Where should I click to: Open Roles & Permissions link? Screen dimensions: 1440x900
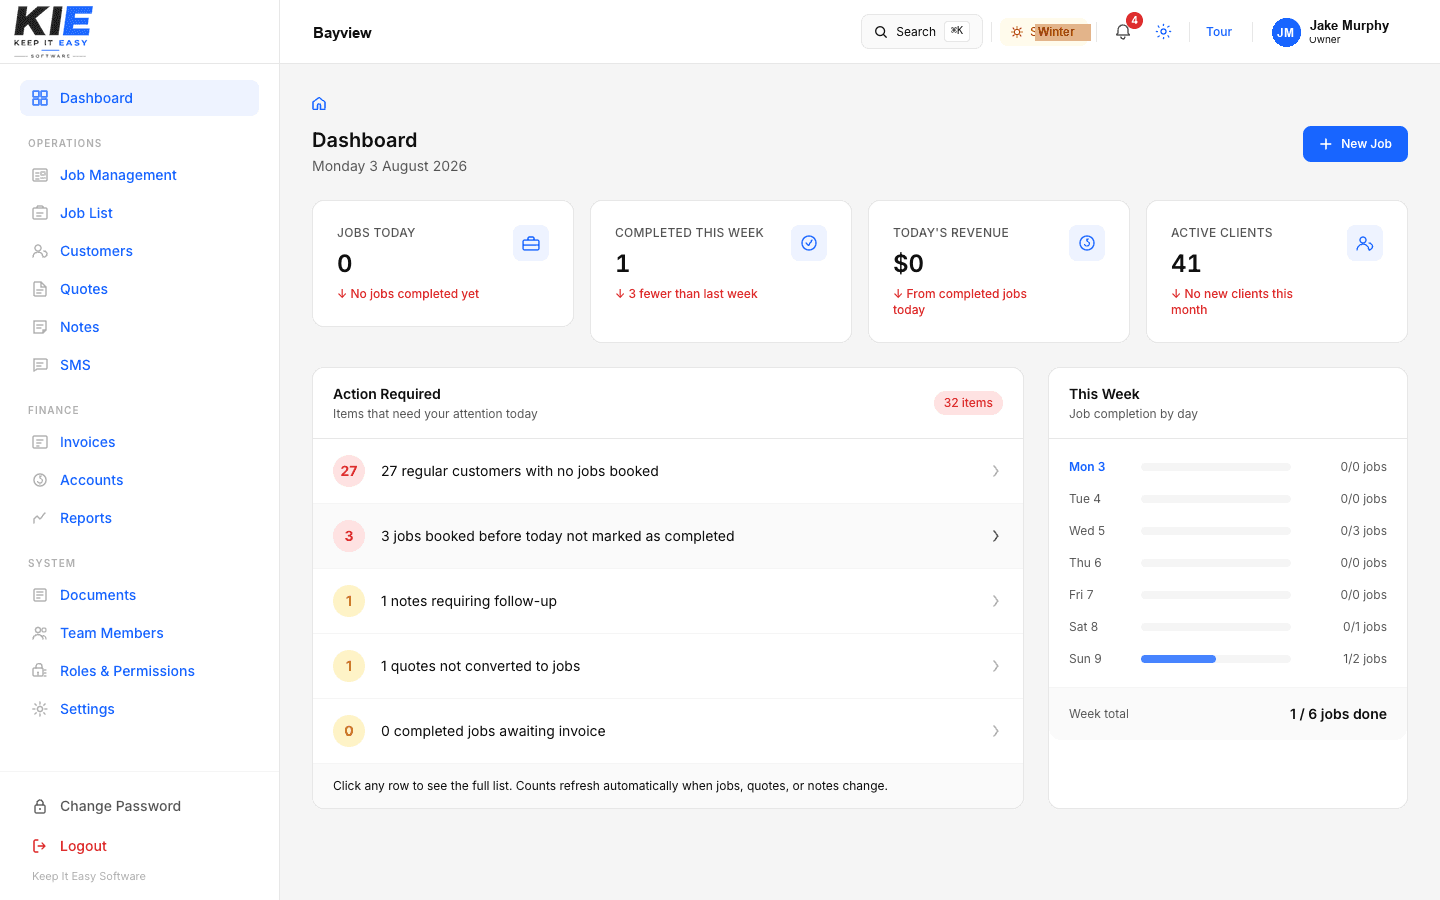[127, 671]
